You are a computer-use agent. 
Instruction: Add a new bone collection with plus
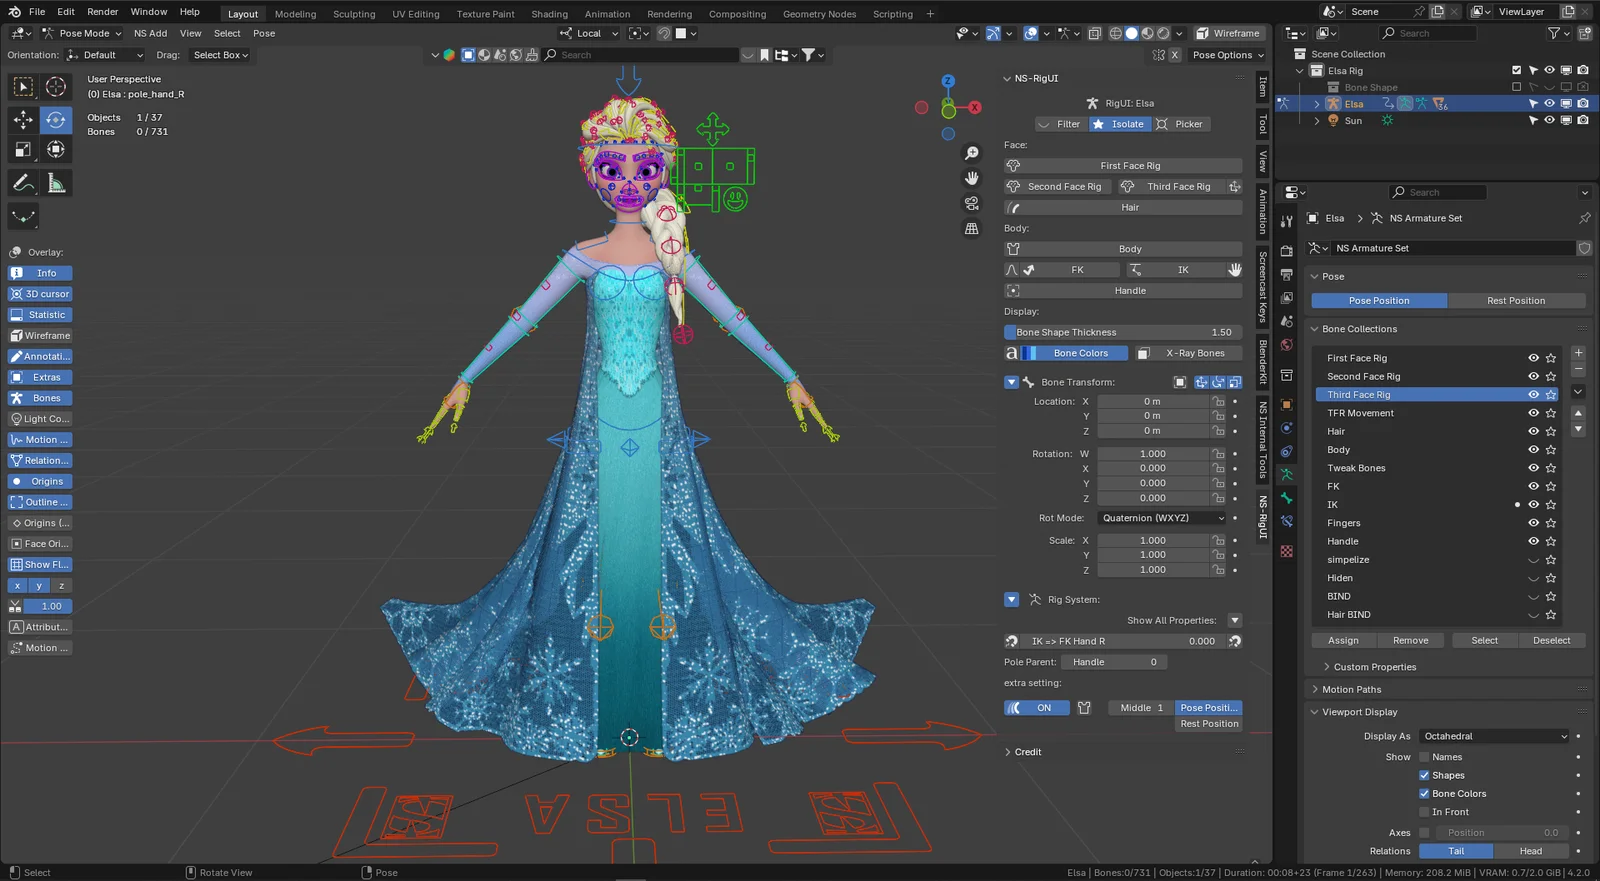(x=1578, y=353)
